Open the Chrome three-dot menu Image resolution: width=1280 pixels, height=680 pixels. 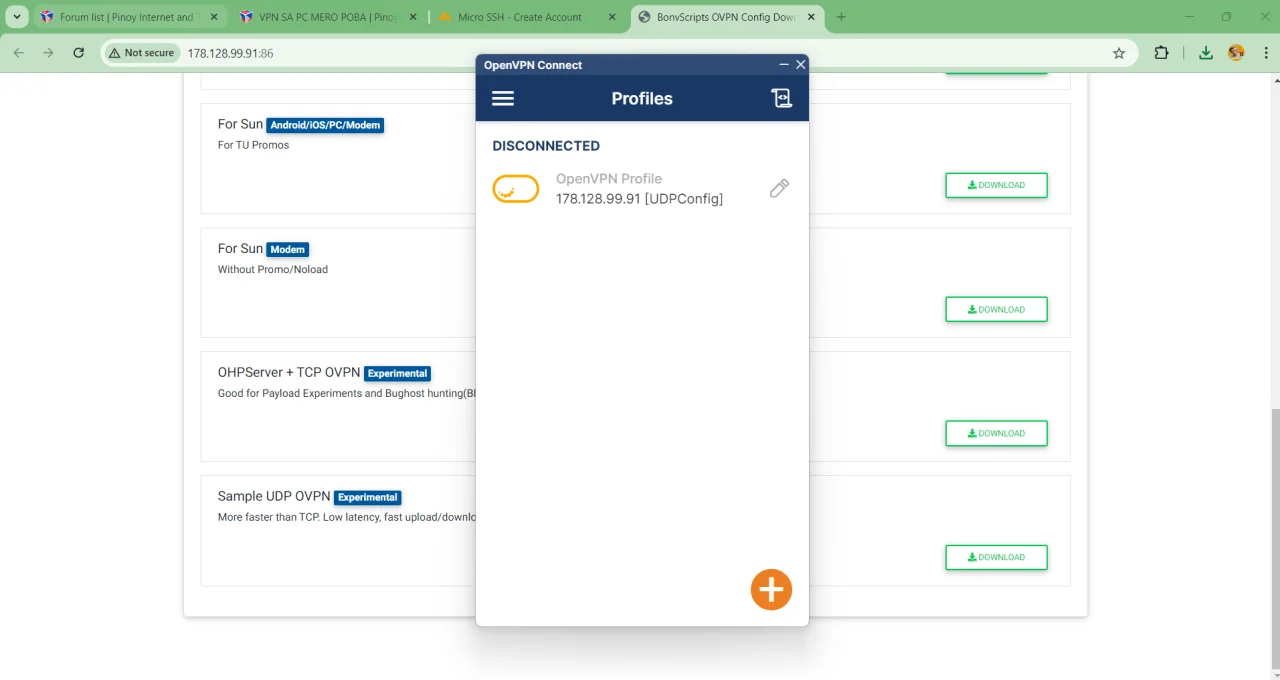tap(1264, 53)
